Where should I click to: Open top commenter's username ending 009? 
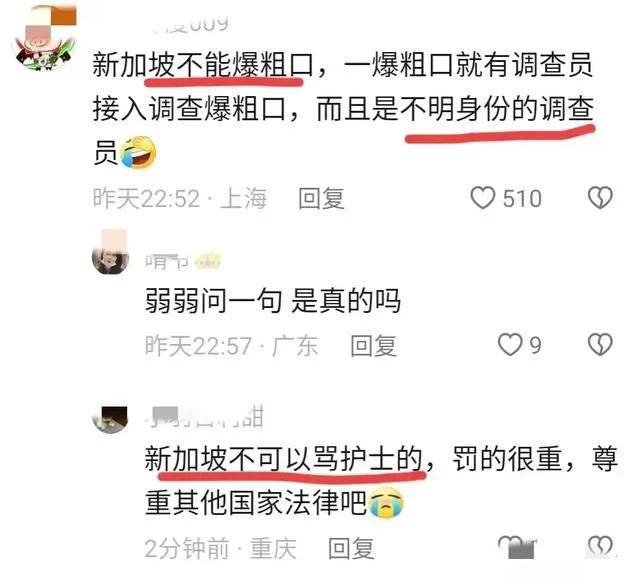pos(190,24)
